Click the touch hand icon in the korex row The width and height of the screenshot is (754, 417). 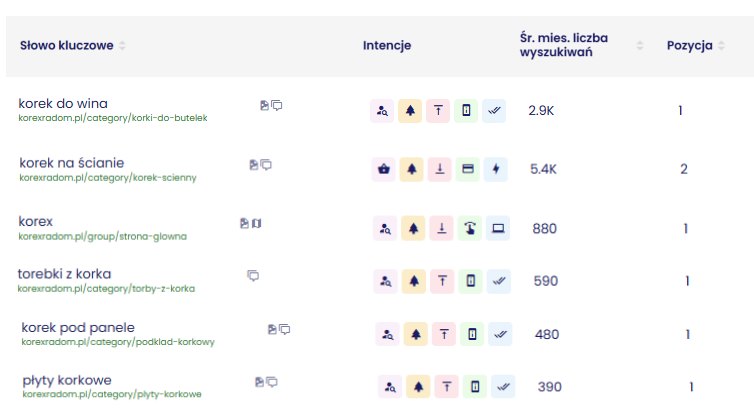click(470, 228)
